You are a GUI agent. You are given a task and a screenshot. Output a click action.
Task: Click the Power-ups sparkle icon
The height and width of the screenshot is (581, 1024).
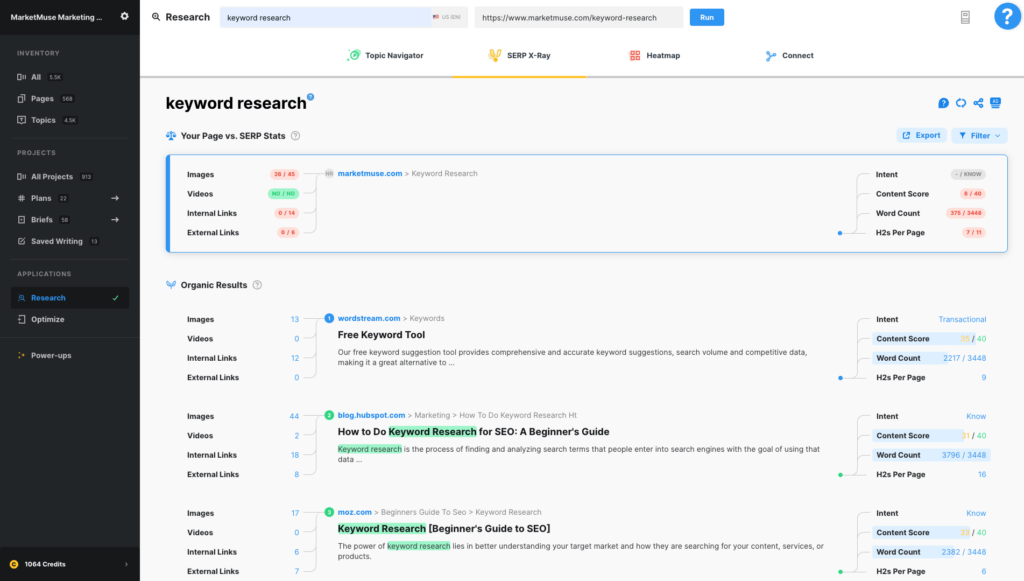(x=22, y=356)
